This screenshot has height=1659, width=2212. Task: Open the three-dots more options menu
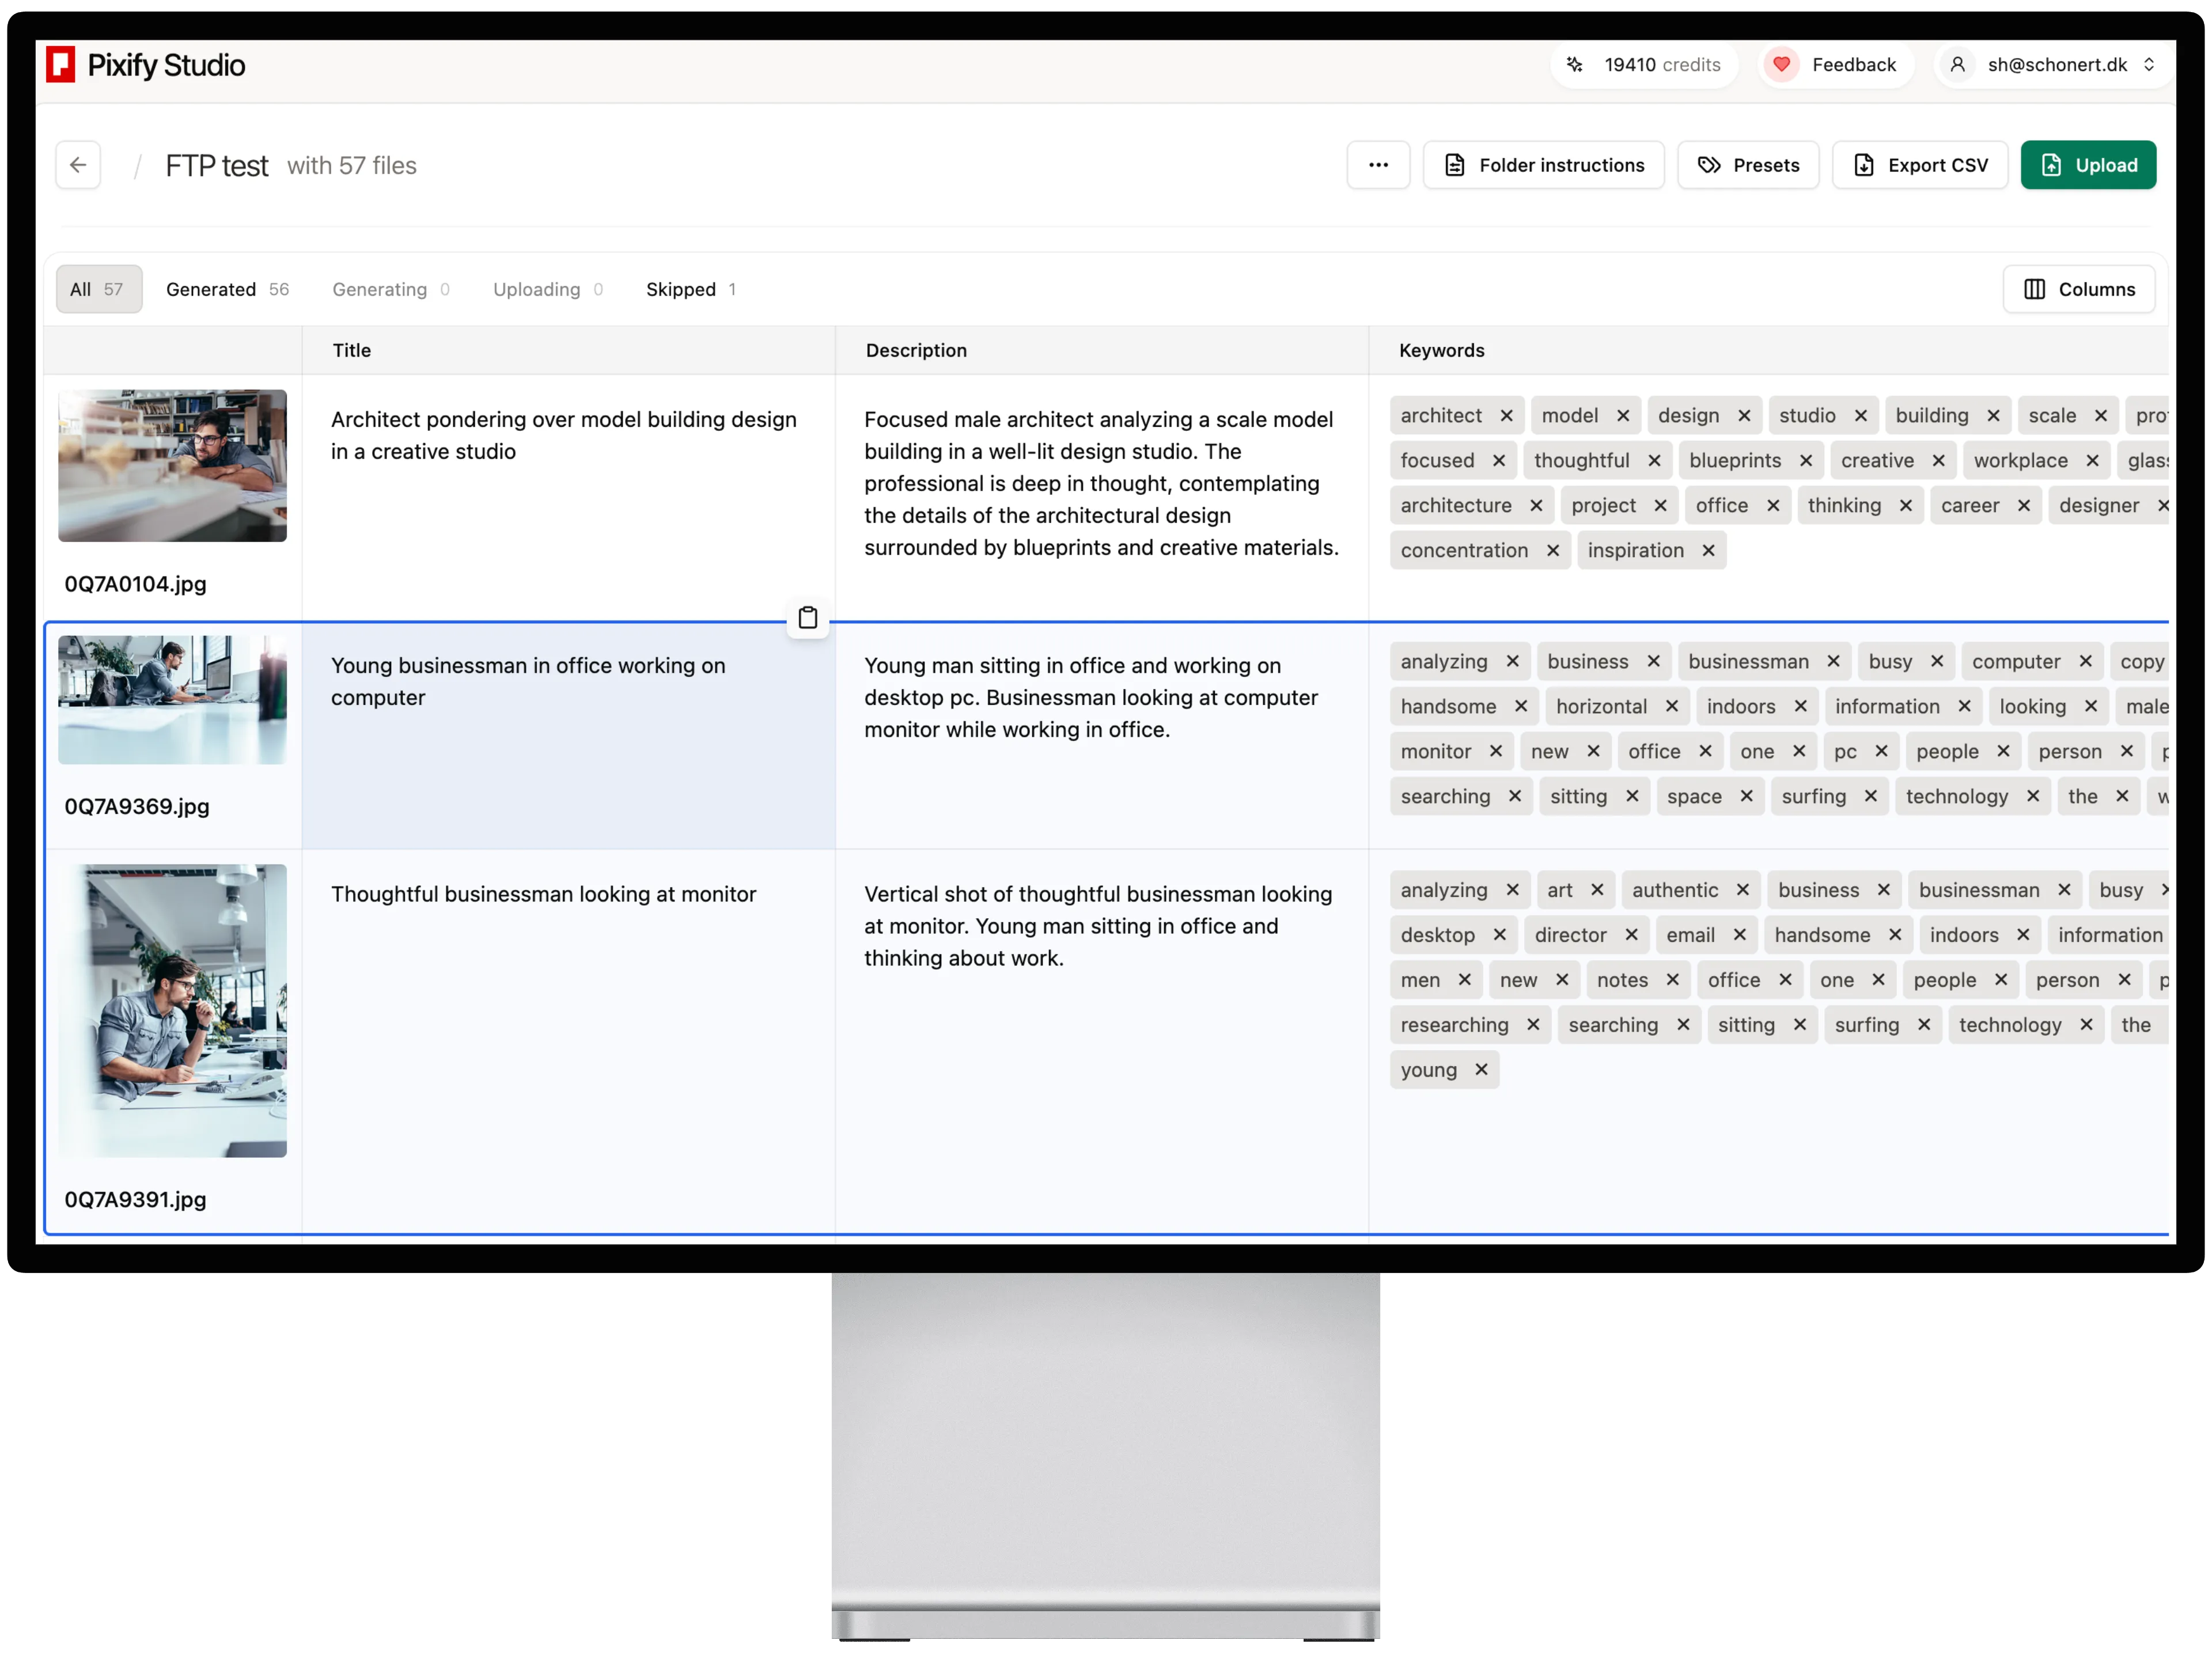(x=1378, y=165)
